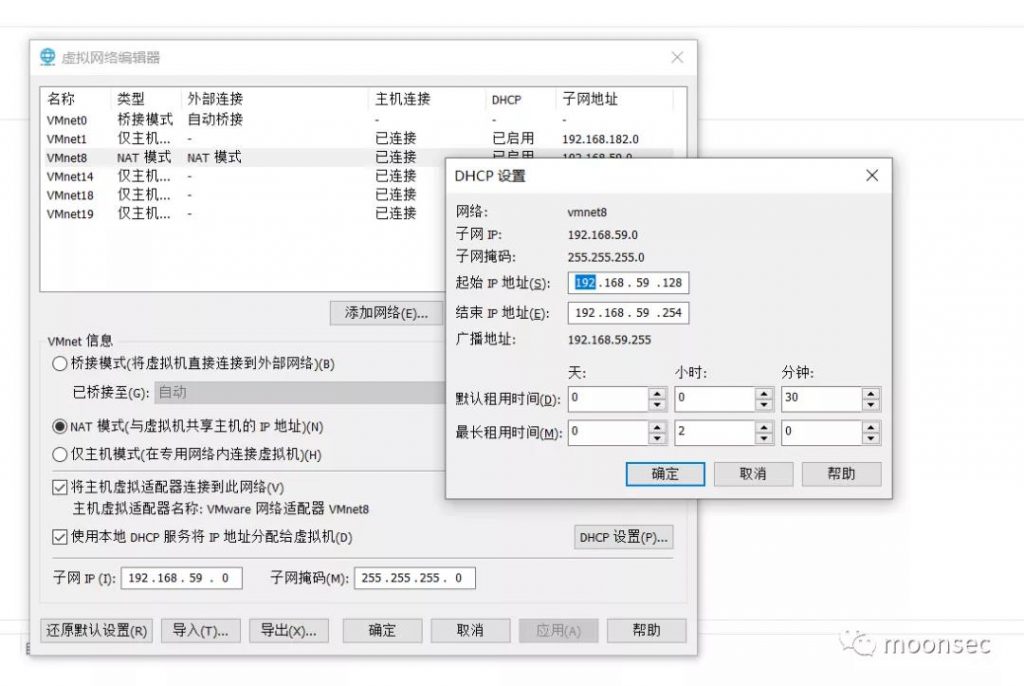Screen dimensions: 1024x686
Task: Click the 子网地址 column header
Action: (615, 99)
